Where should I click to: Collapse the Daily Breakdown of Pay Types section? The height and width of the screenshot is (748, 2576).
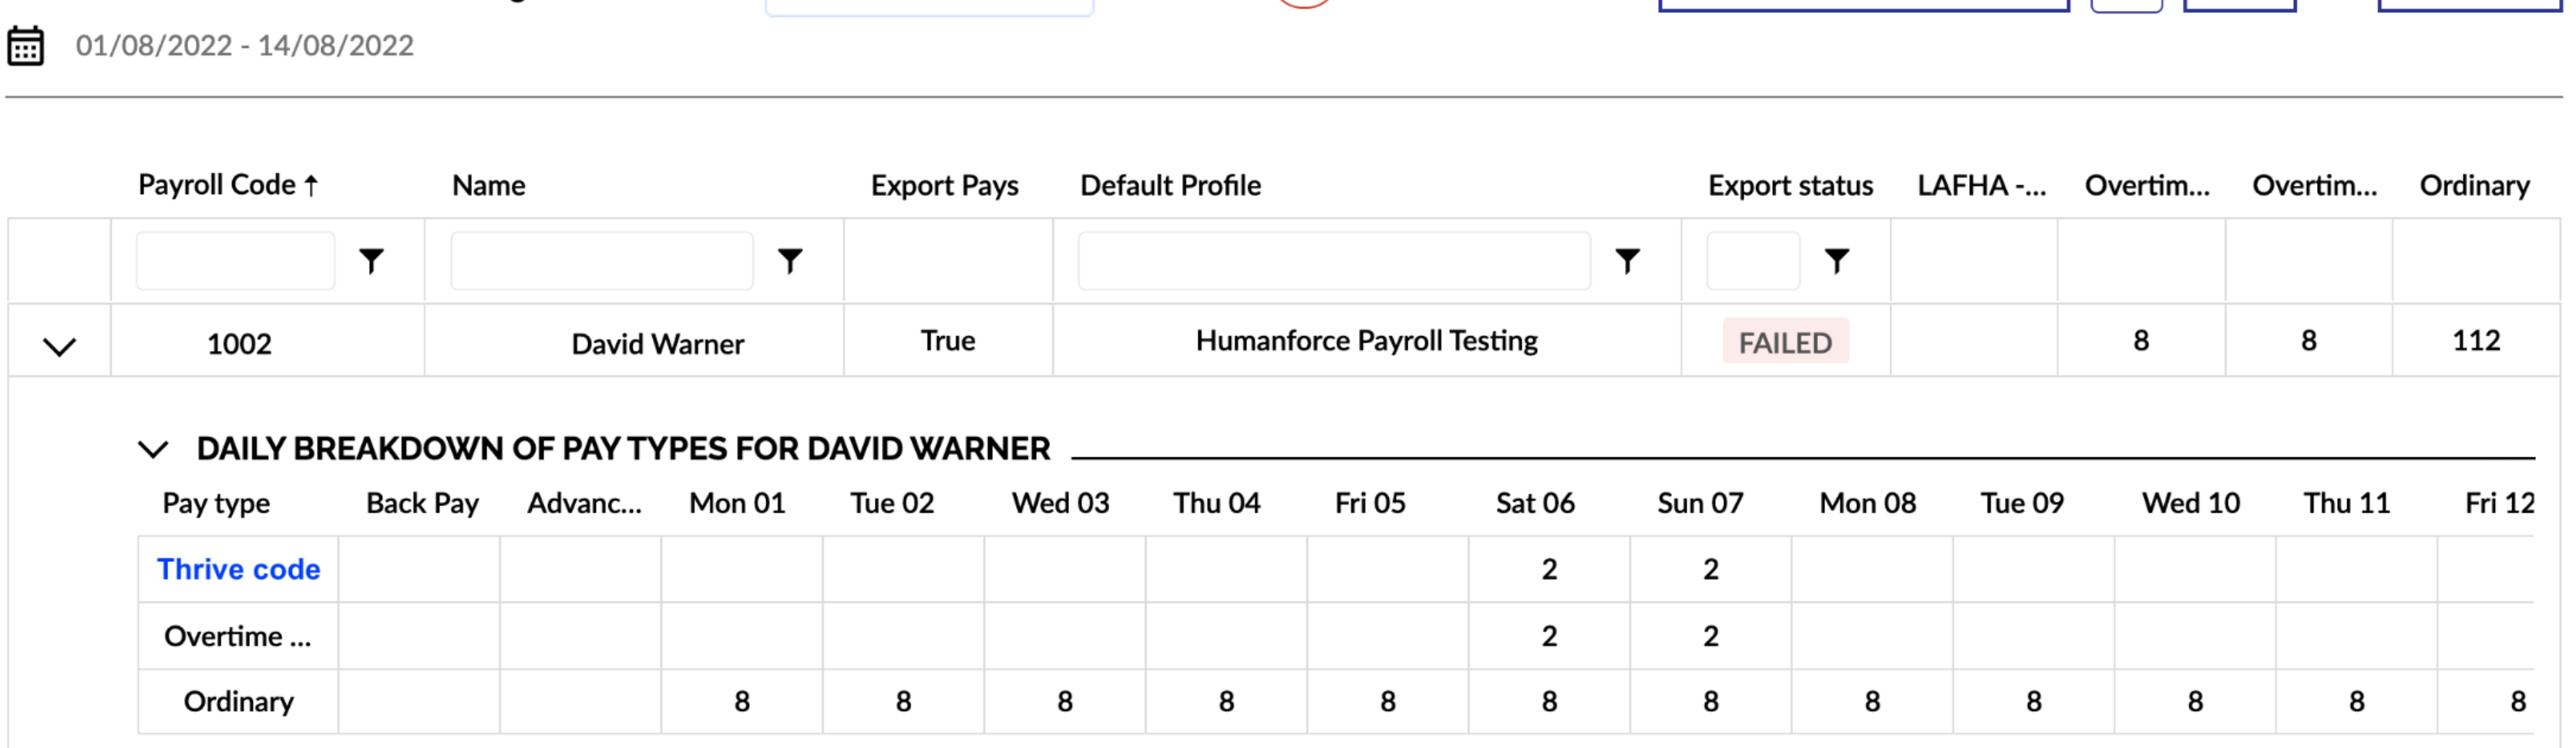coord(153,449)
